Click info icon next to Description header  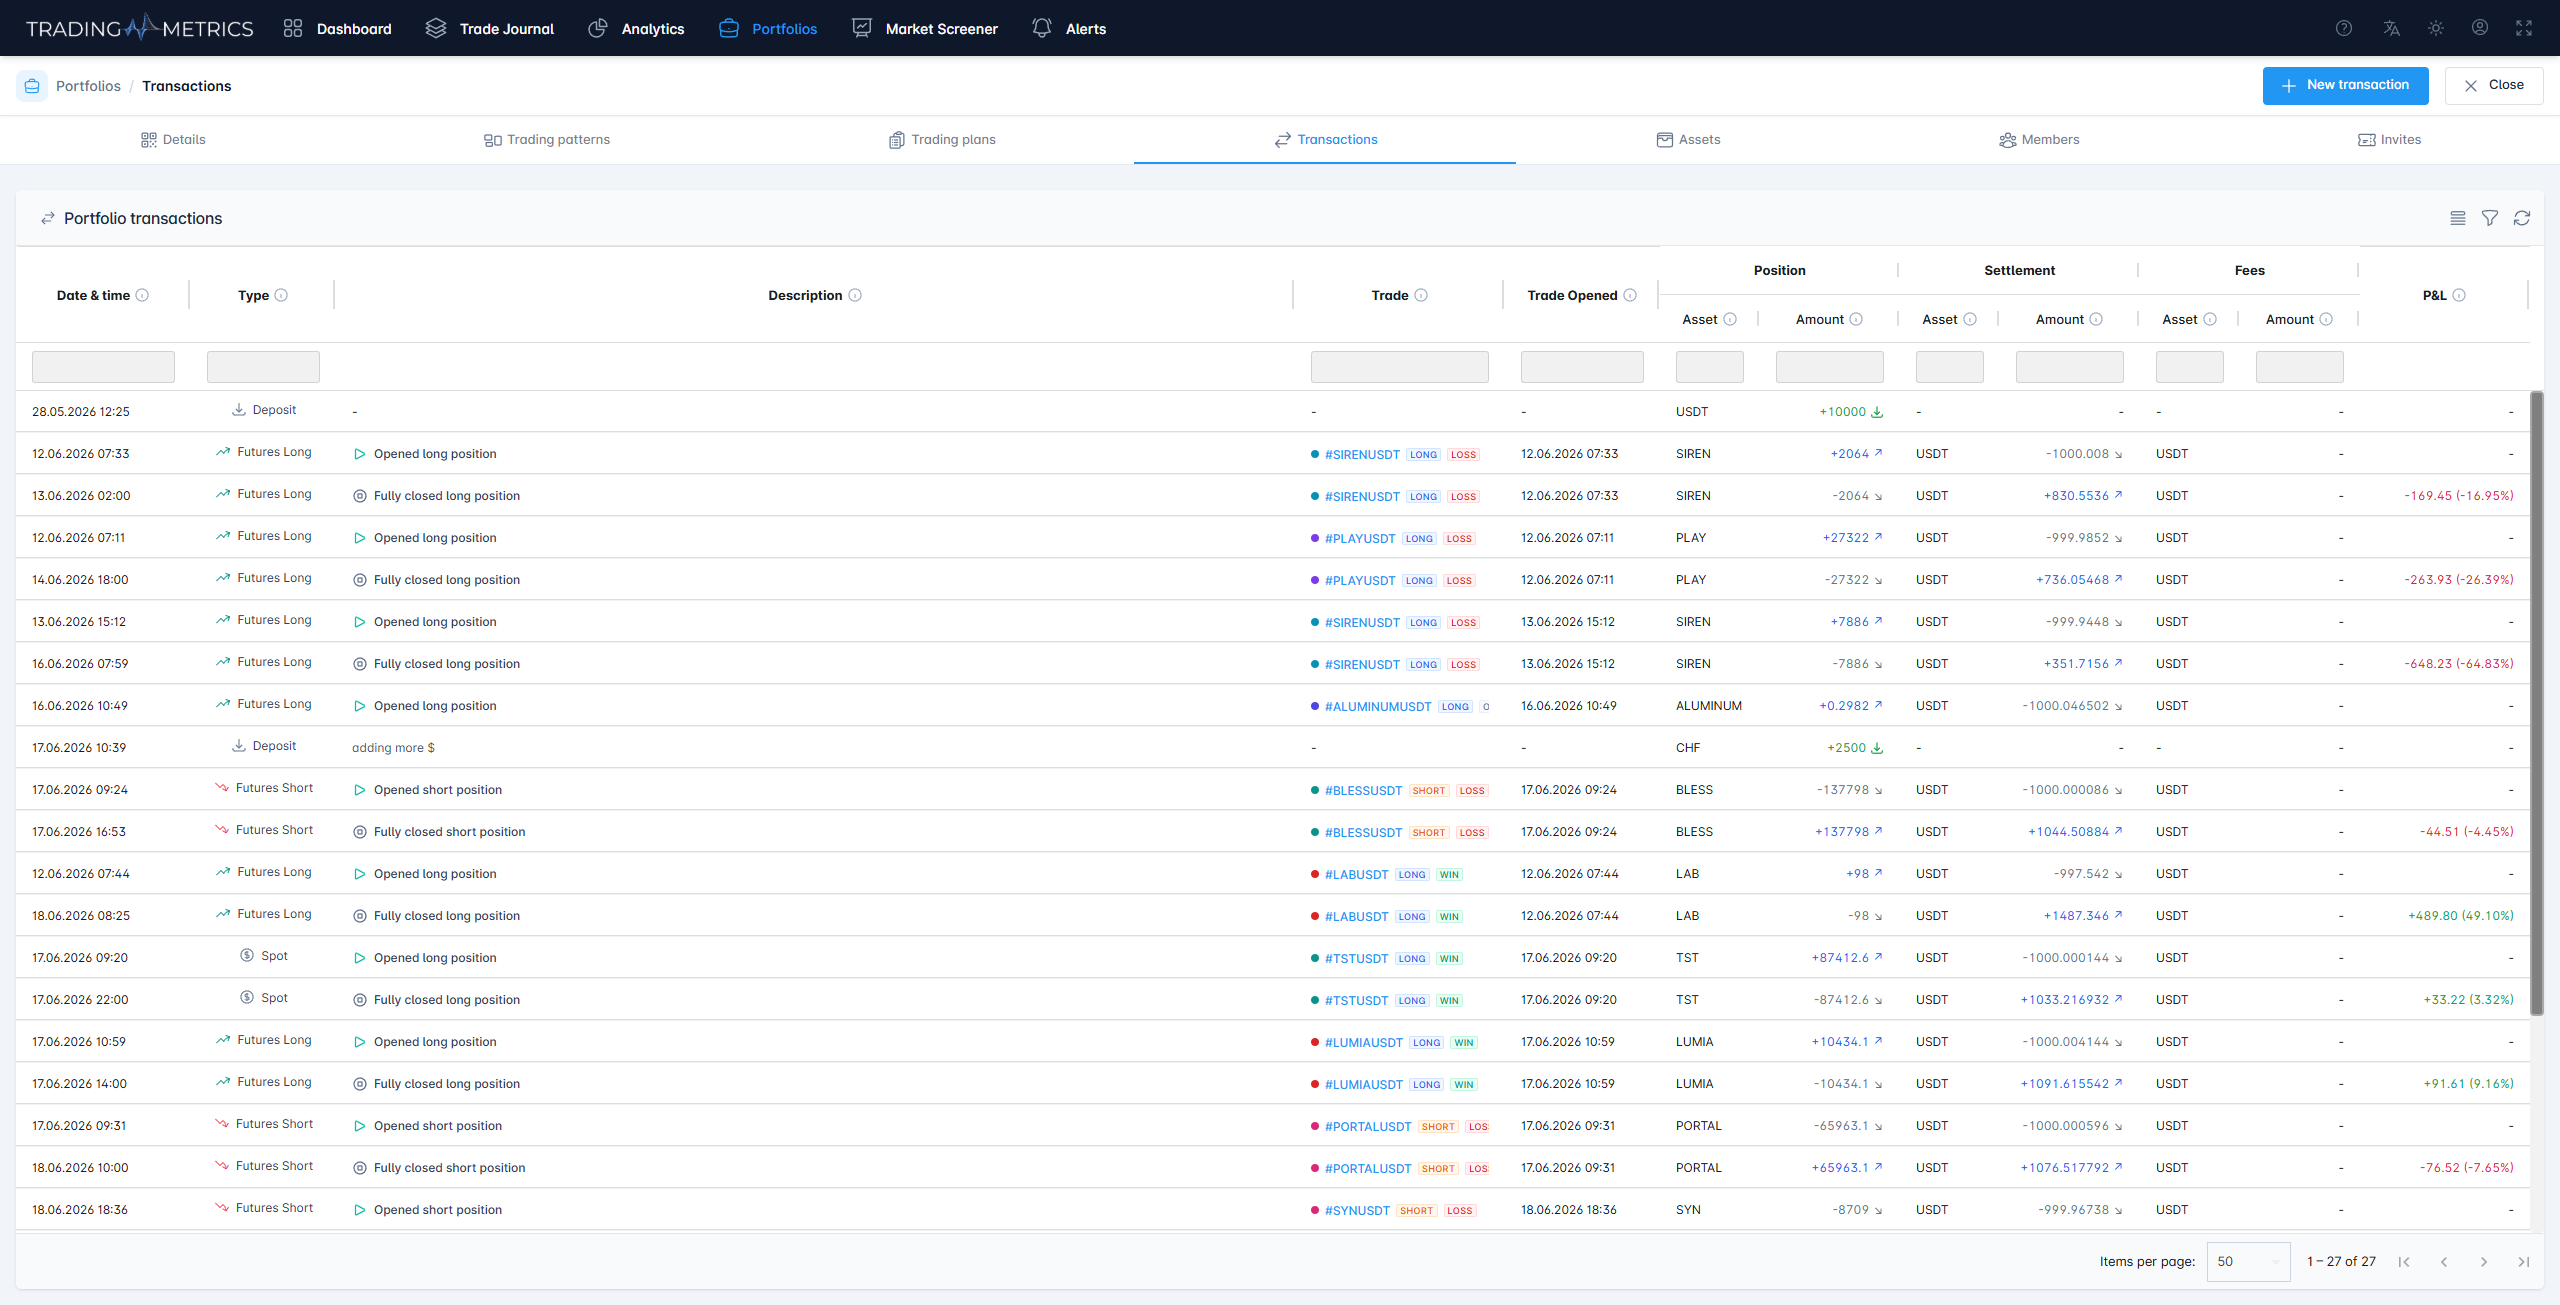click(855, 295)
